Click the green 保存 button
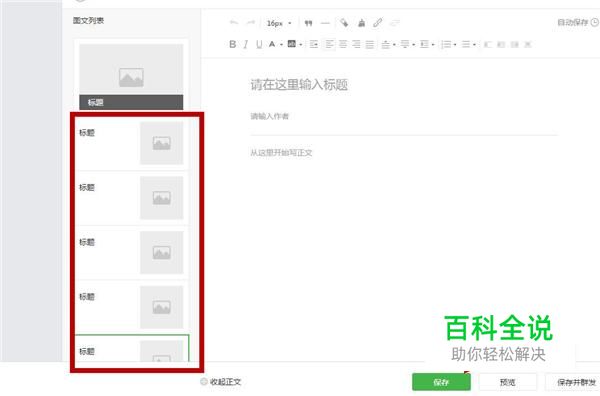Screen dimensions: 600x396 point(441,382)
